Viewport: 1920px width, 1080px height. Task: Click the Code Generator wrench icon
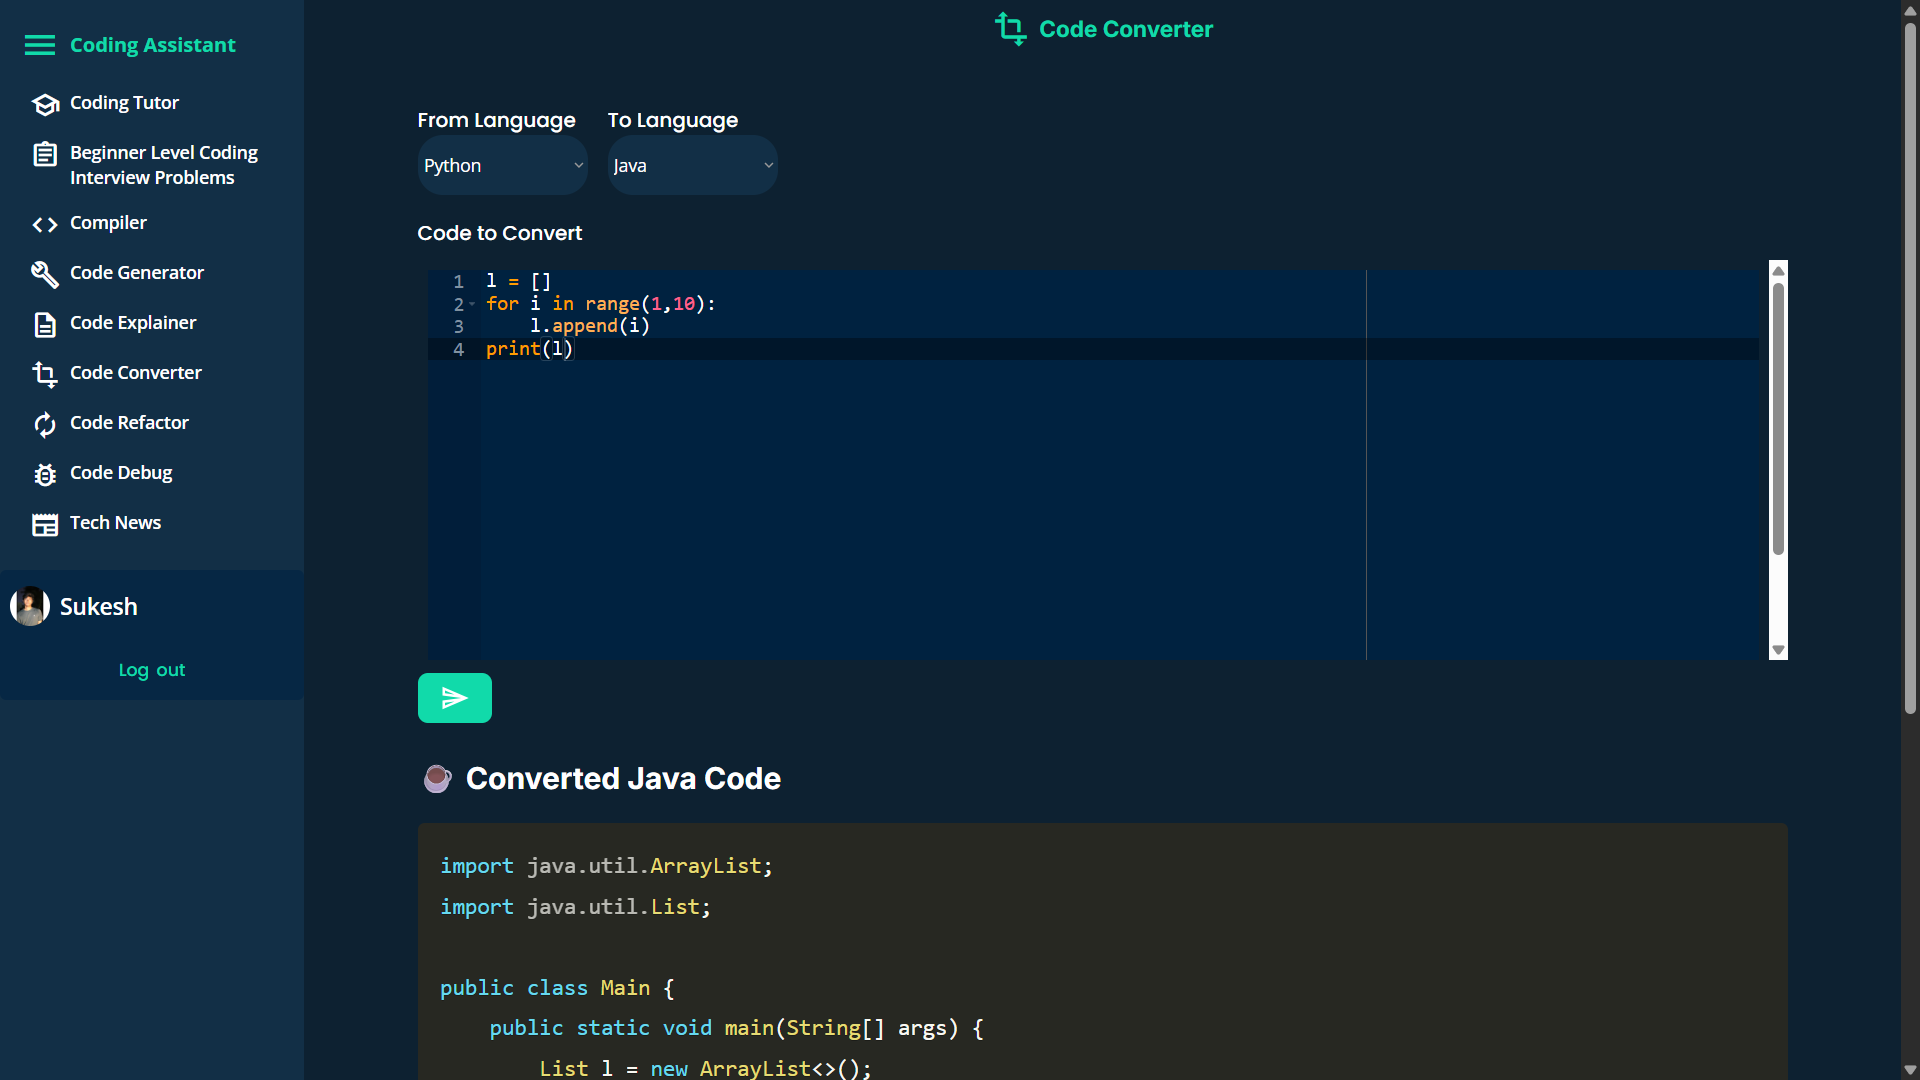45,274
